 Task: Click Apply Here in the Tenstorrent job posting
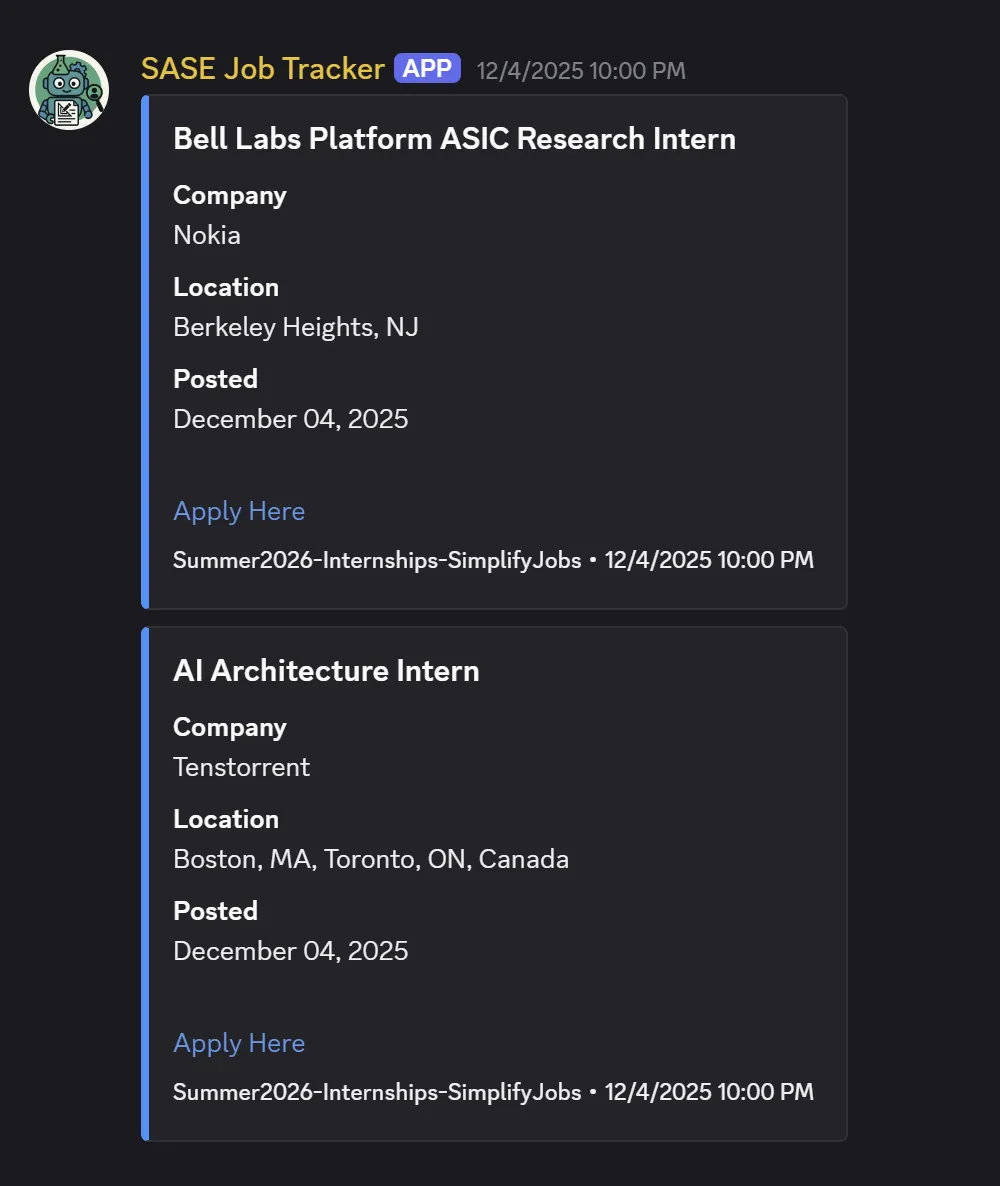pyautogui.click(x=239, y=1043)
